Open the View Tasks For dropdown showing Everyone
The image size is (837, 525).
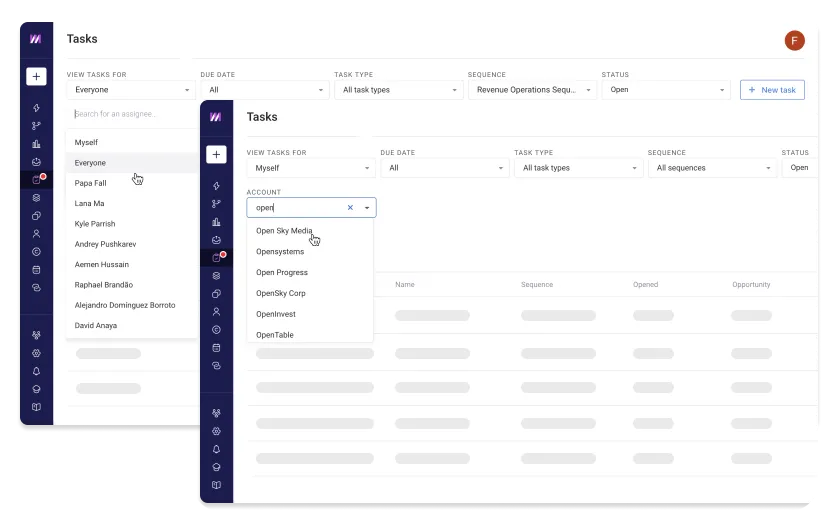click(131, 90)
